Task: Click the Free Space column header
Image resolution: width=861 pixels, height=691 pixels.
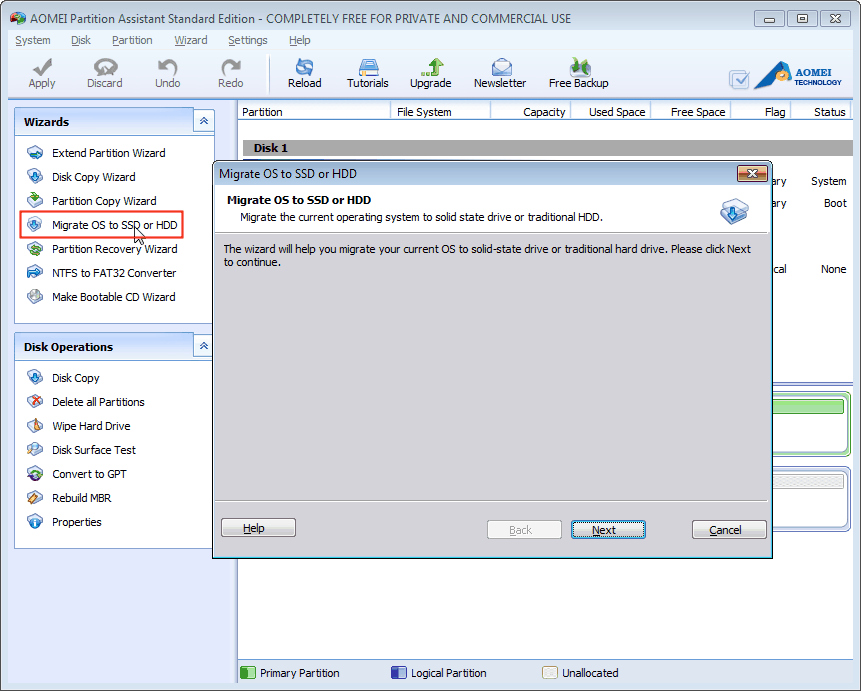Action: (691, 112)
